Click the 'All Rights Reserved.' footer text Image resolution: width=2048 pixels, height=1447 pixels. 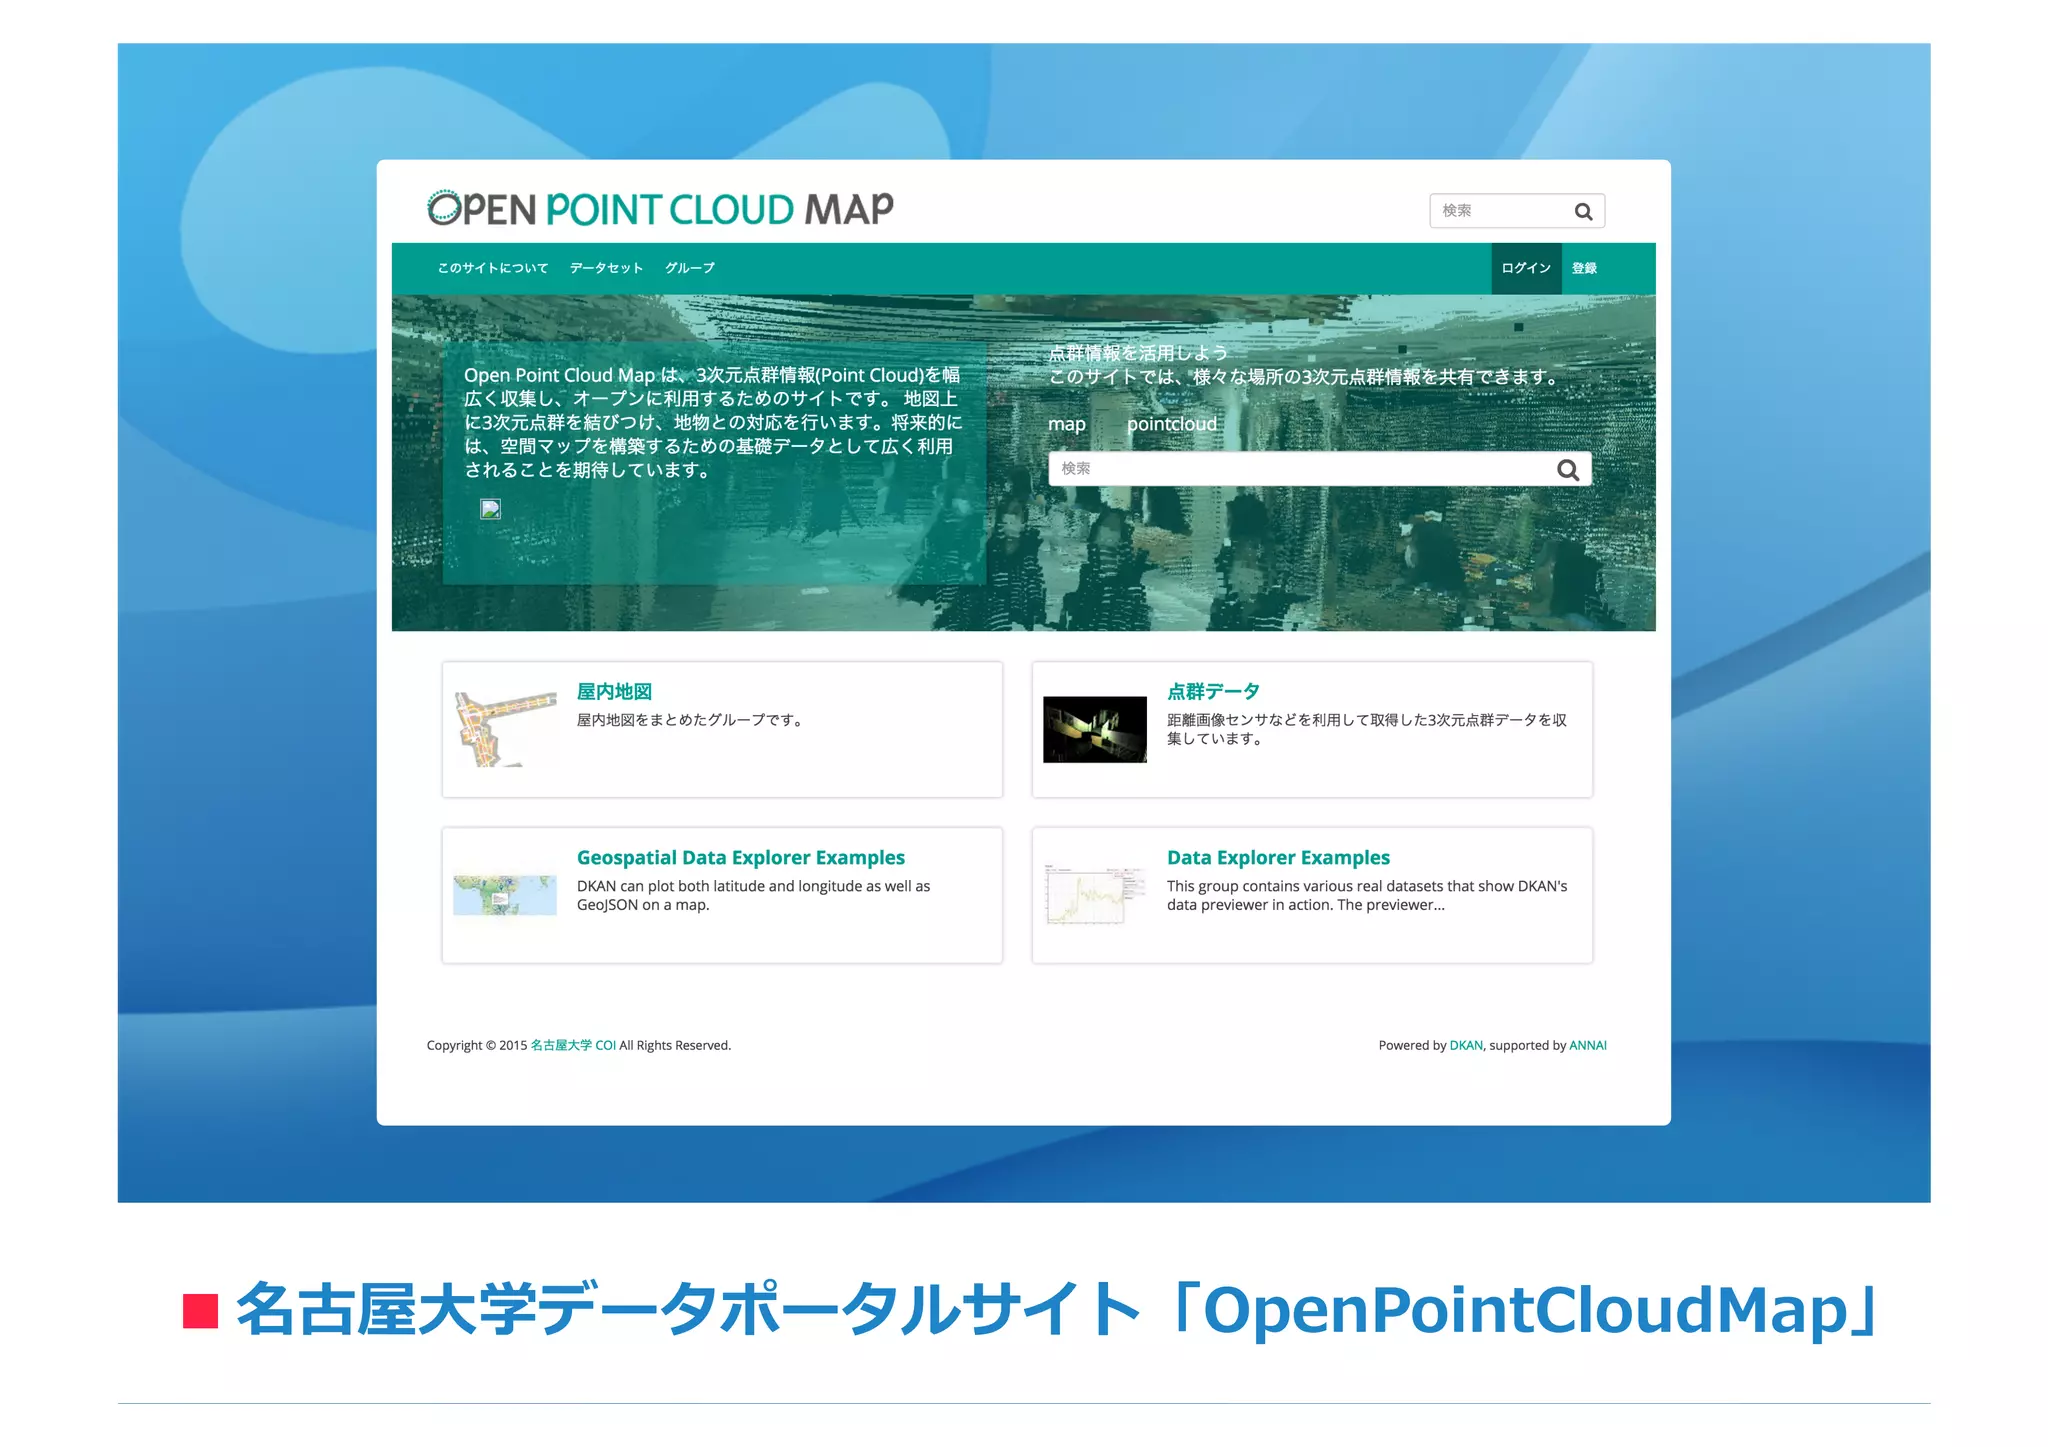(675, 1045)
